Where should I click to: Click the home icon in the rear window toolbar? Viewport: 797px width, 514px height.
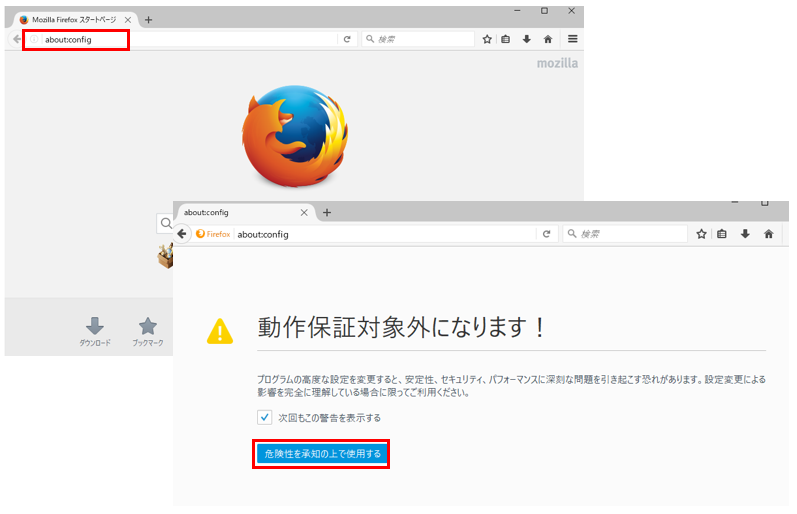tap(548, 39)
